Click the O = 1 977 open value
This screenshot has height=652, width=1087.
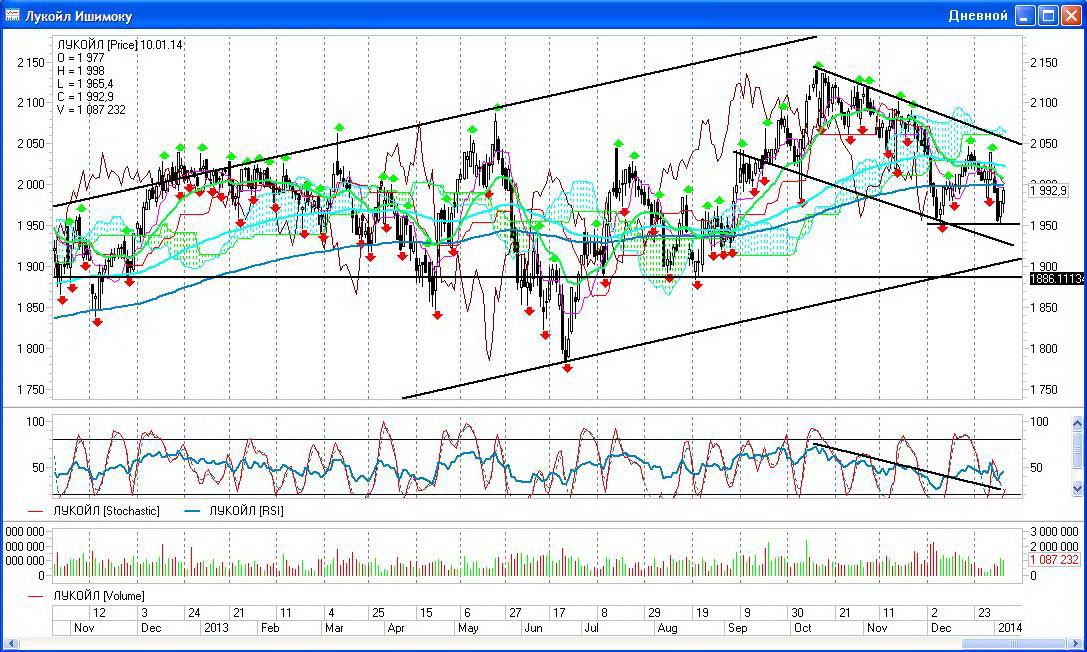point(81,58)
